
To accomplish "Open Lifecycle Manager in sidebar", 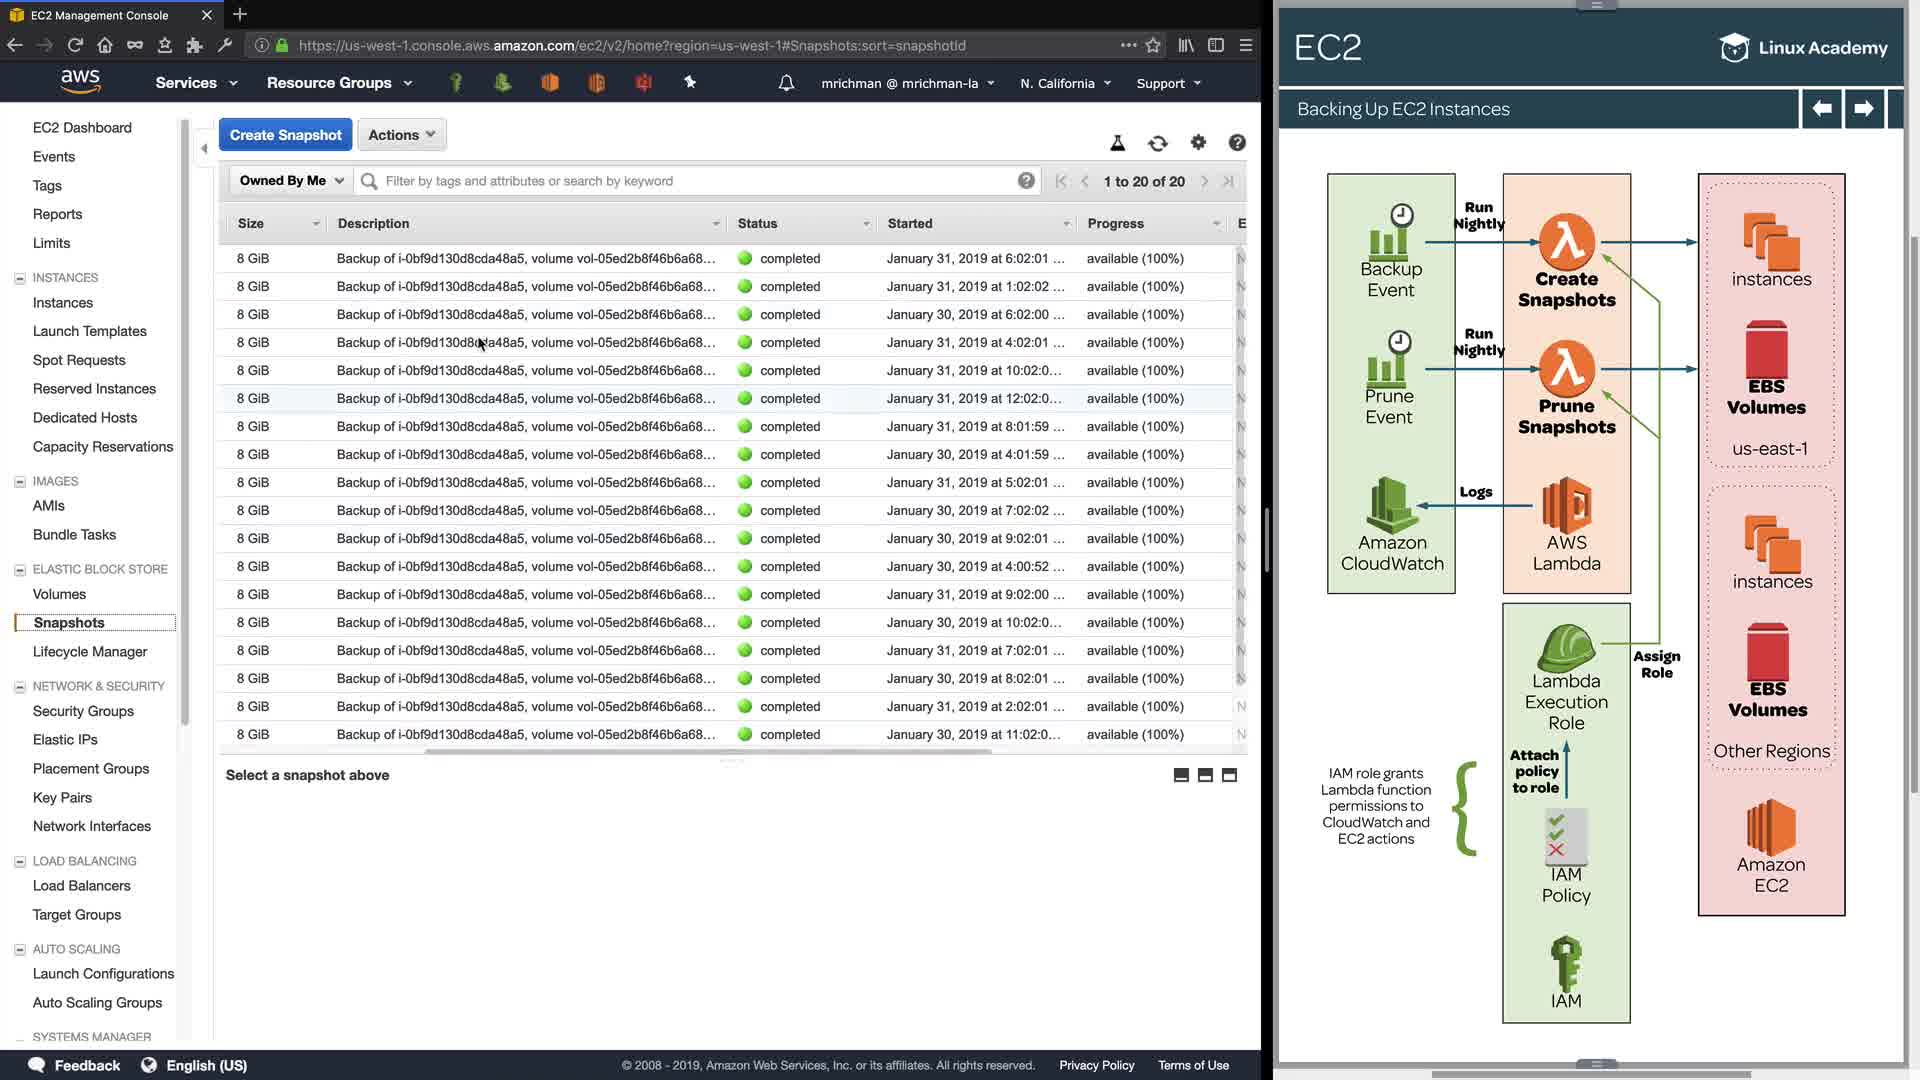I will [90, 652].
